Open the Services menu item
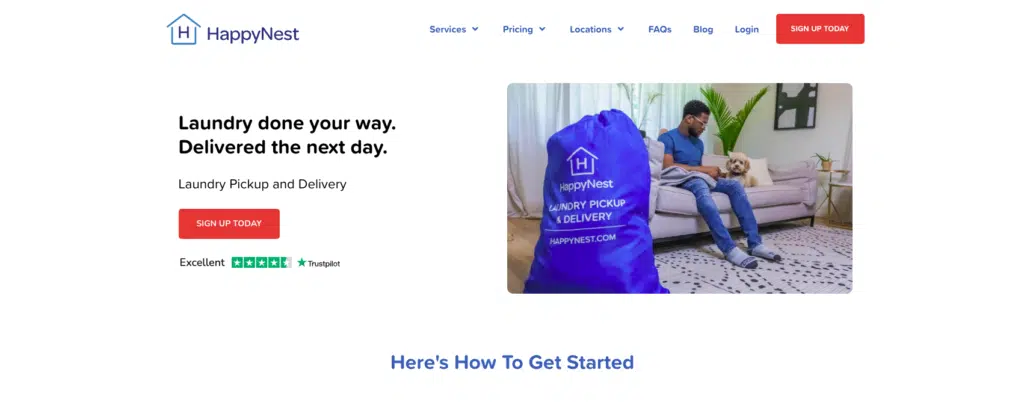Viewport: 1024px width, 402px height. tap(447, 29)
